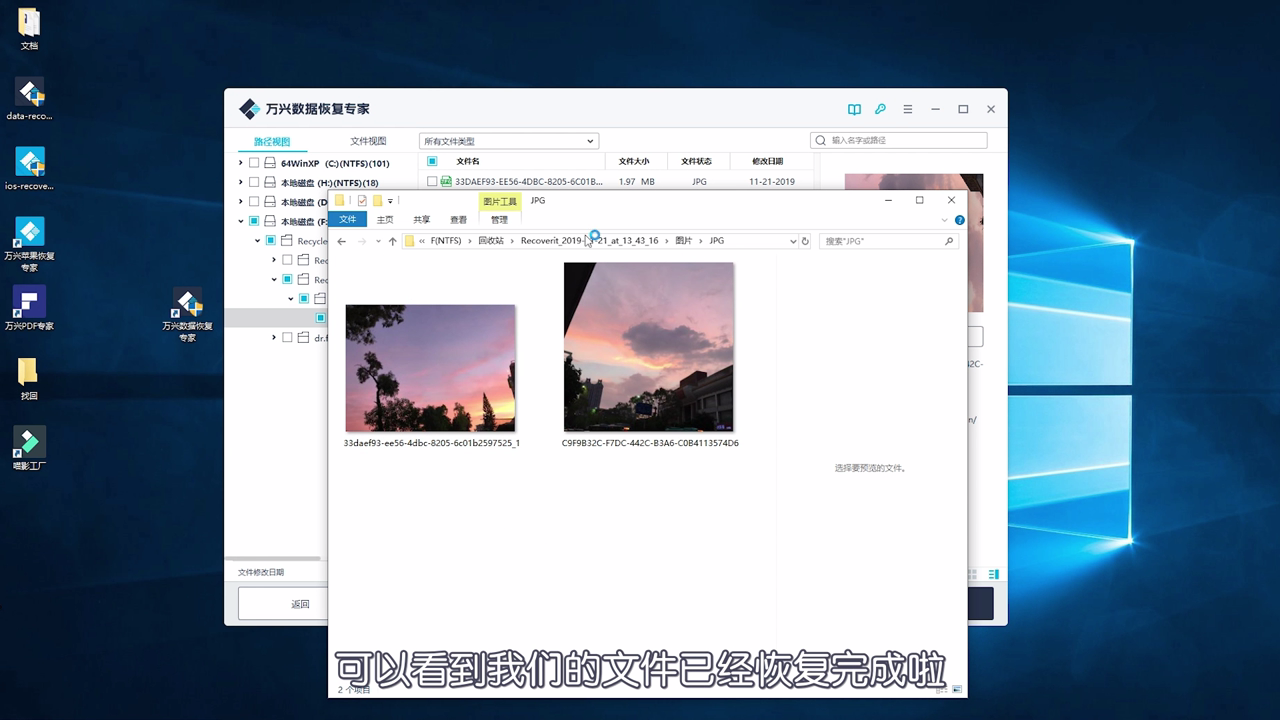This screenshot has height=720, width=1280.
Task: Open the 所有文件类型 file type dropdown
Action: 508,140
